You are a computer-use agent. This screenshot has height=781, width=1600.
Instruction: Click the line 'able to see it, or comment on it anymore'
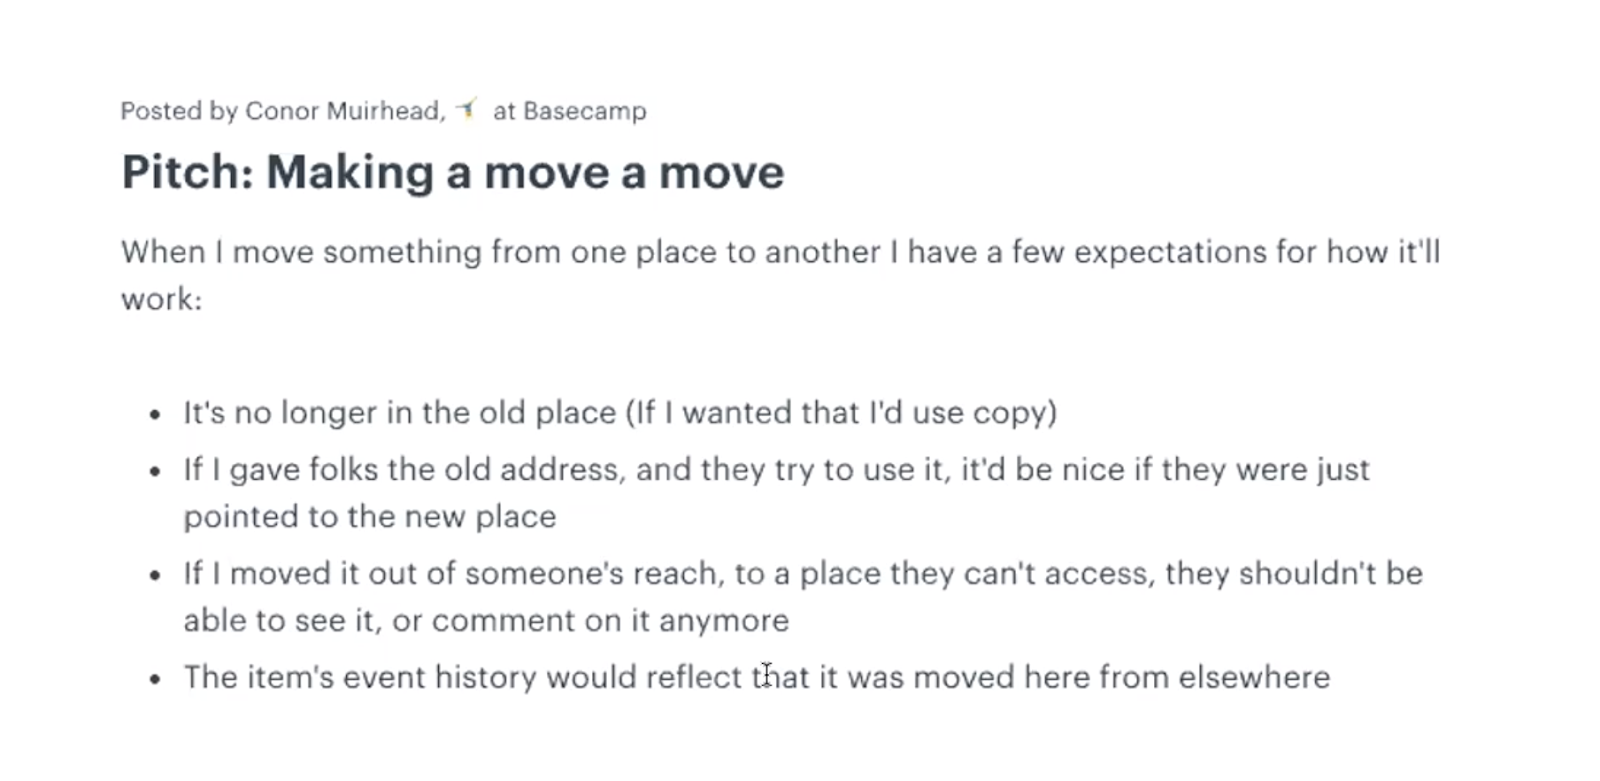[x=486, y=621]
